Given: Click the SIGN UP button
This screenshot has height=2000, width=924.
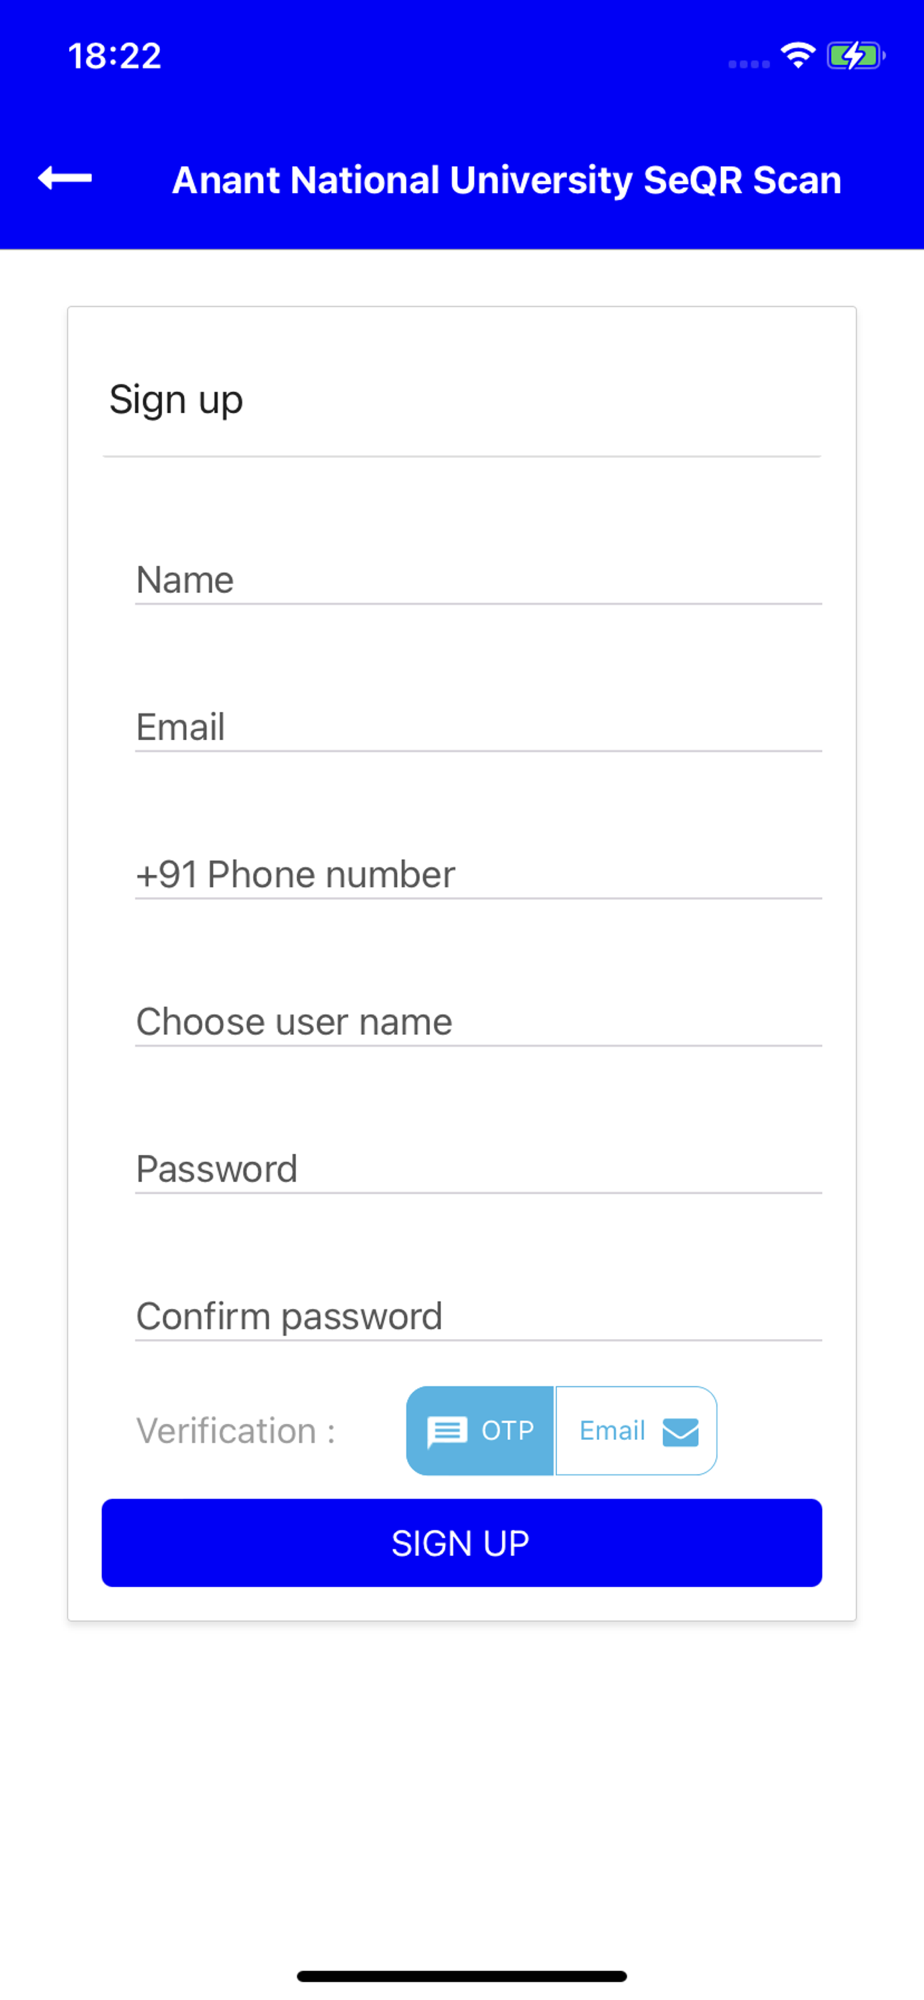Looking at the screenshot, I should (462, 1543).
